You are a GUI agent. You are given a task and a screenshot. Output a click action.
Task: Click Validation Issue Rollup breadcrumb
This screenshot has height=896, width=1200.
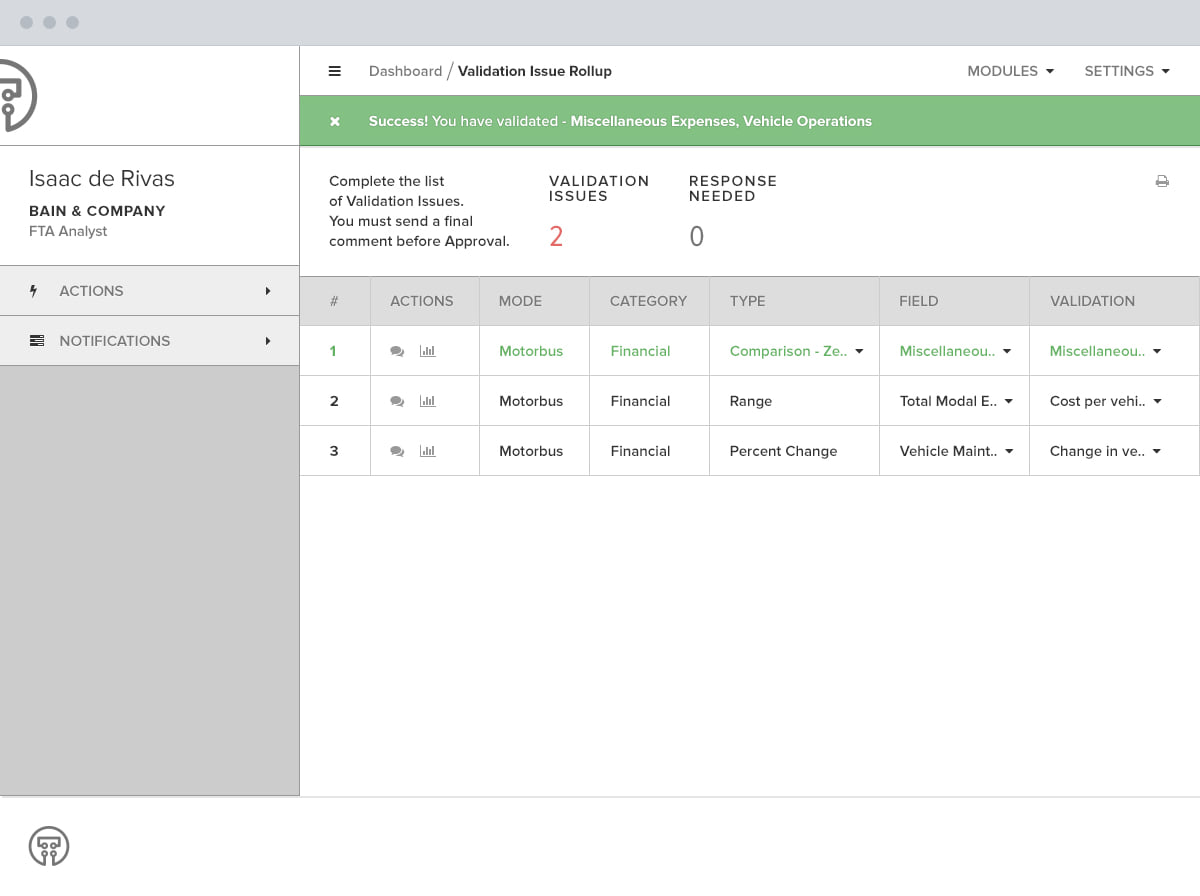(535, 71)
